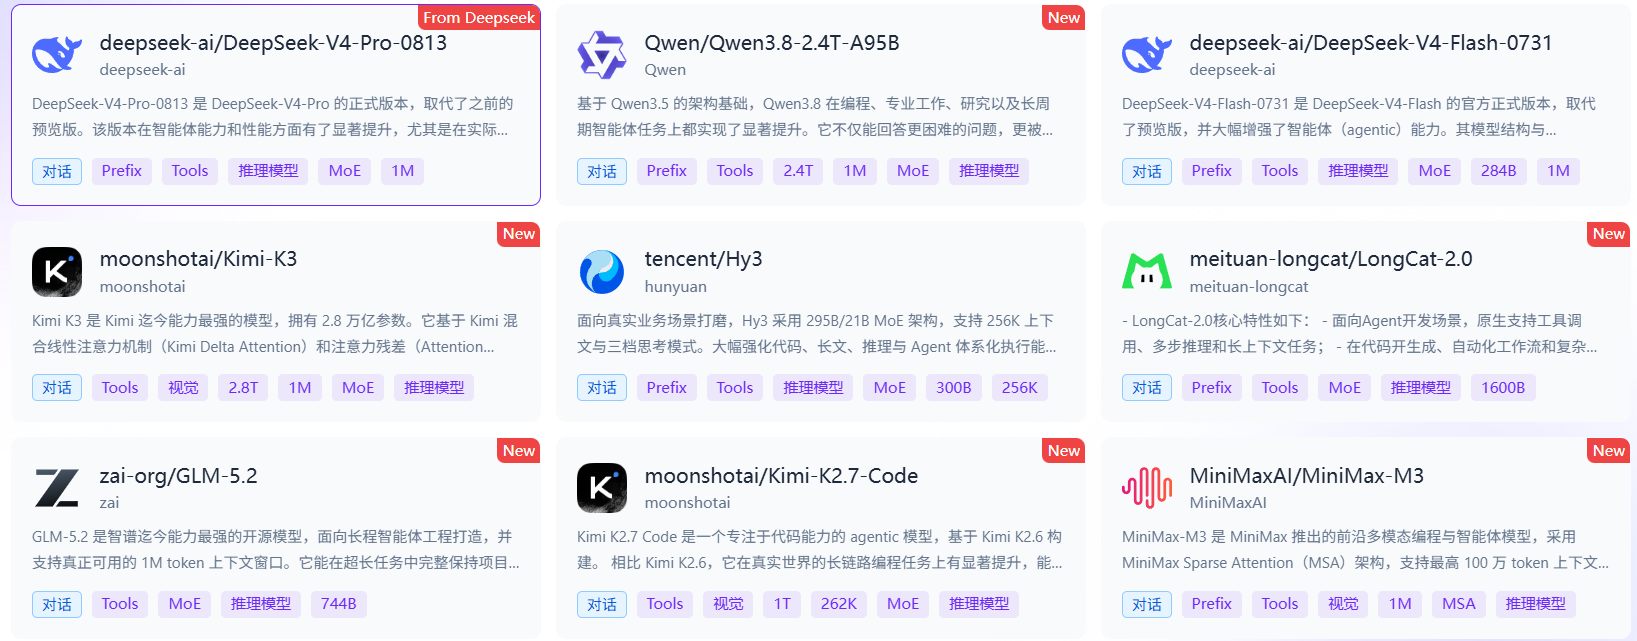The image size is (1637, 641).
Task: Click the DeepSeek-V4-Pro-0813 whale logo
Action: [57, 55]
